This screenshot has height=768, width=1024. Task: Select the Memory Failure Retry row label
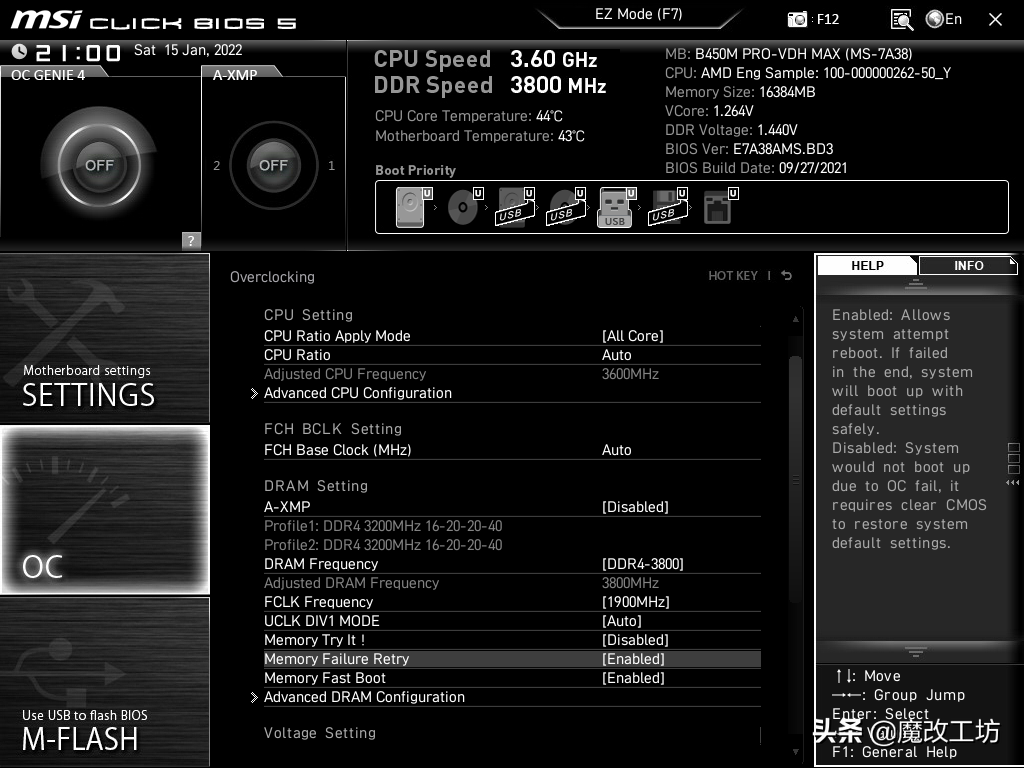pos(336,659)
